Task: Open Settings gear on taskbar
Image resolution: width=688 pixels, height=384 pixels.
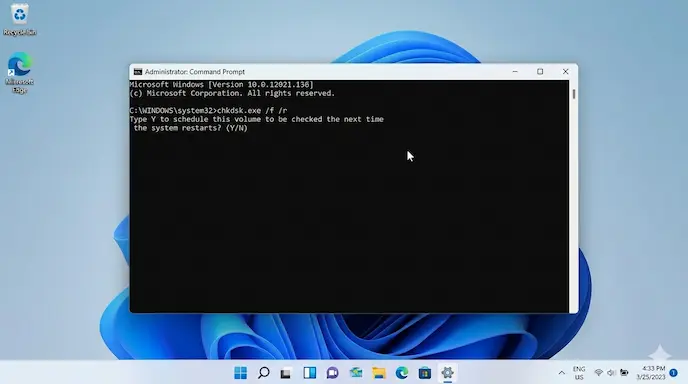Action: click(x=448, y=373)
